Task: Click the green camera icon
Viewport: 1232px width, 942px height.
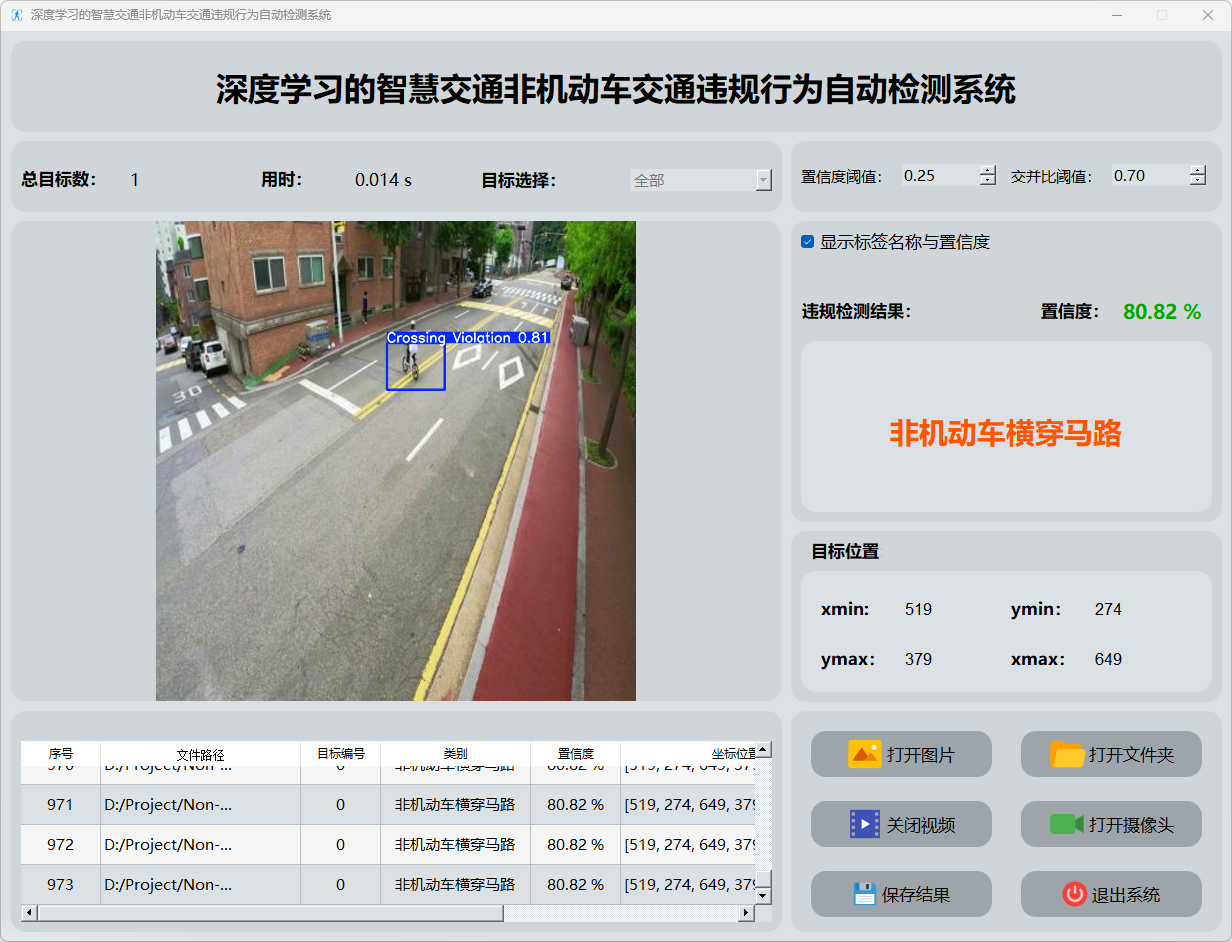Action: [x=1067, y=824]
